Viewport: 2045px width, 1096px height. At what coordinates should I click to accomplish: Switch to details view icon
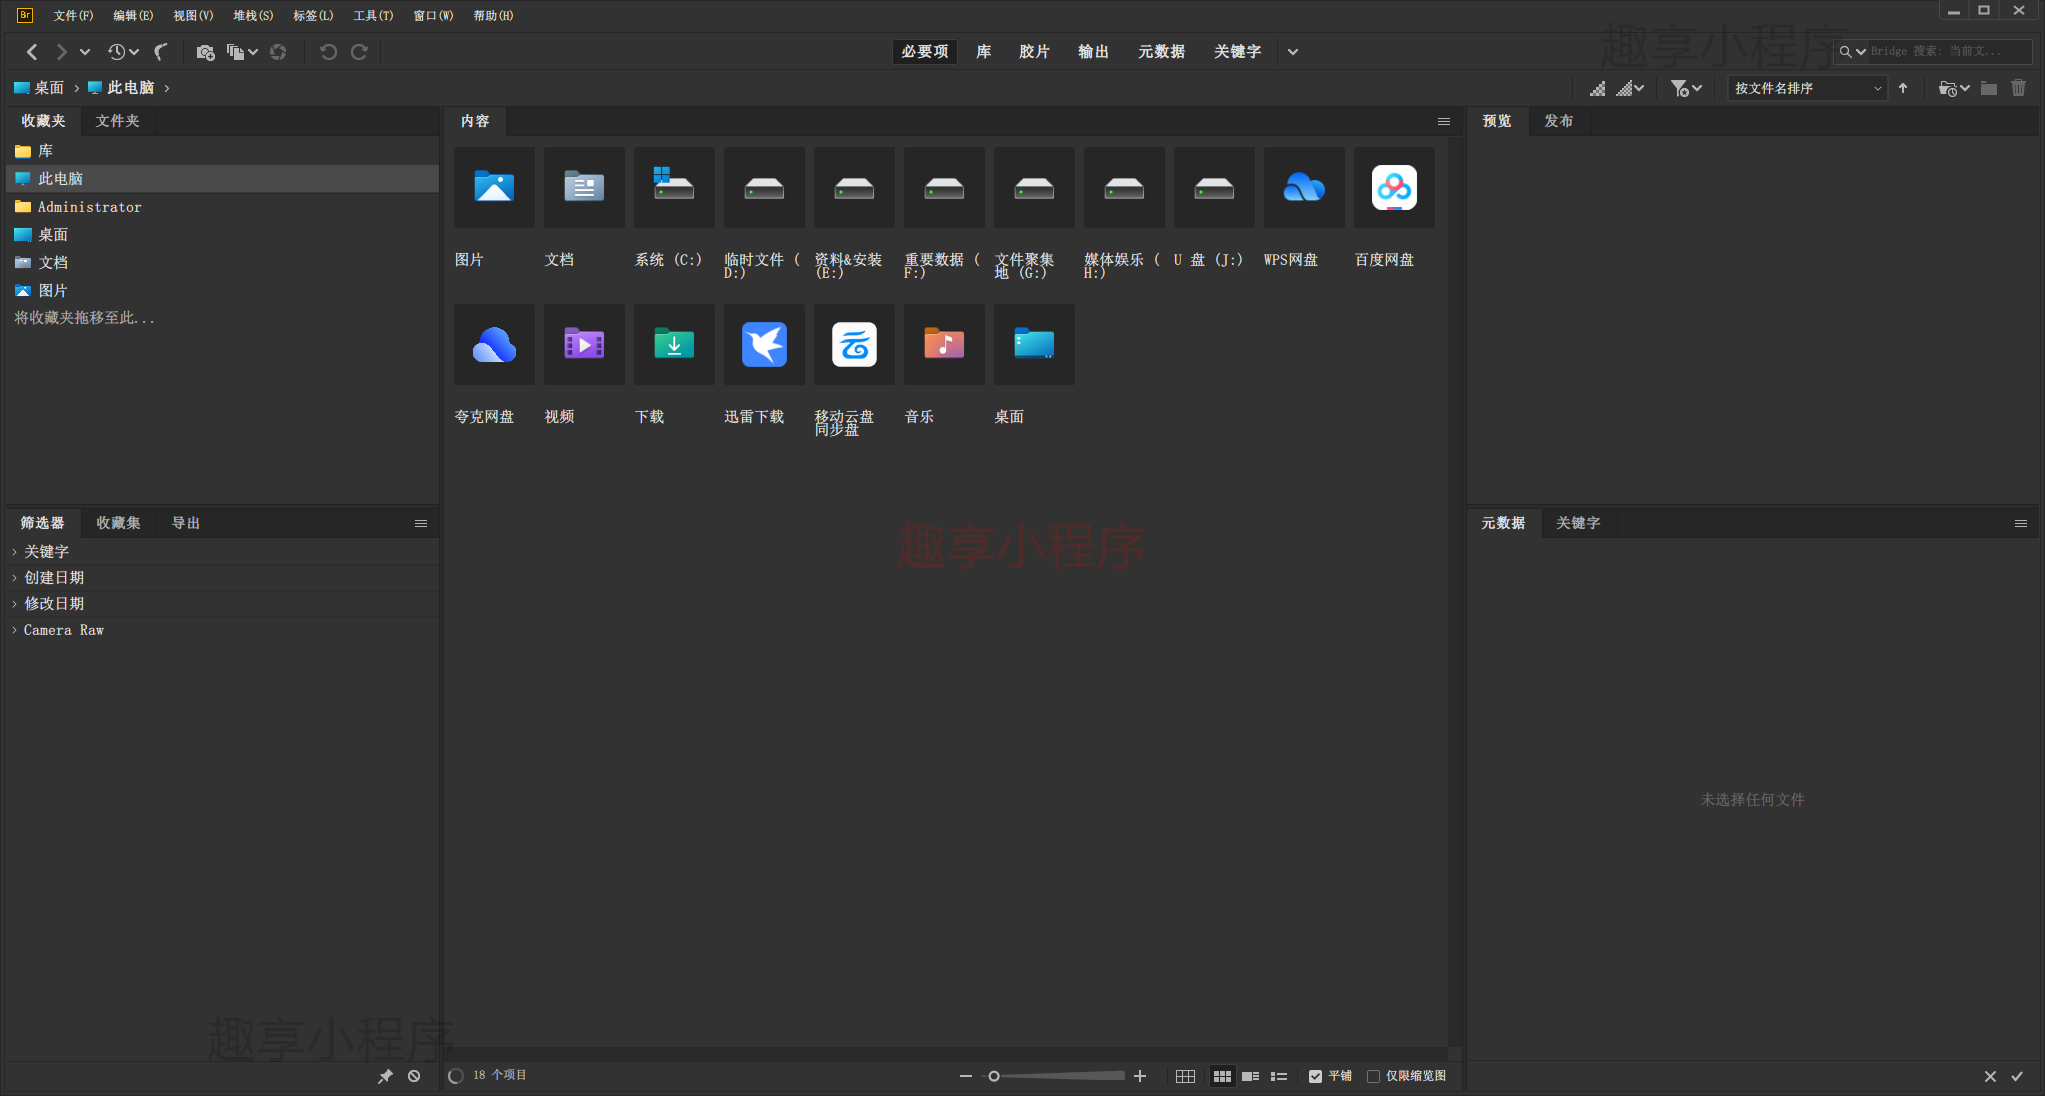click(x=1250, y=1076)
